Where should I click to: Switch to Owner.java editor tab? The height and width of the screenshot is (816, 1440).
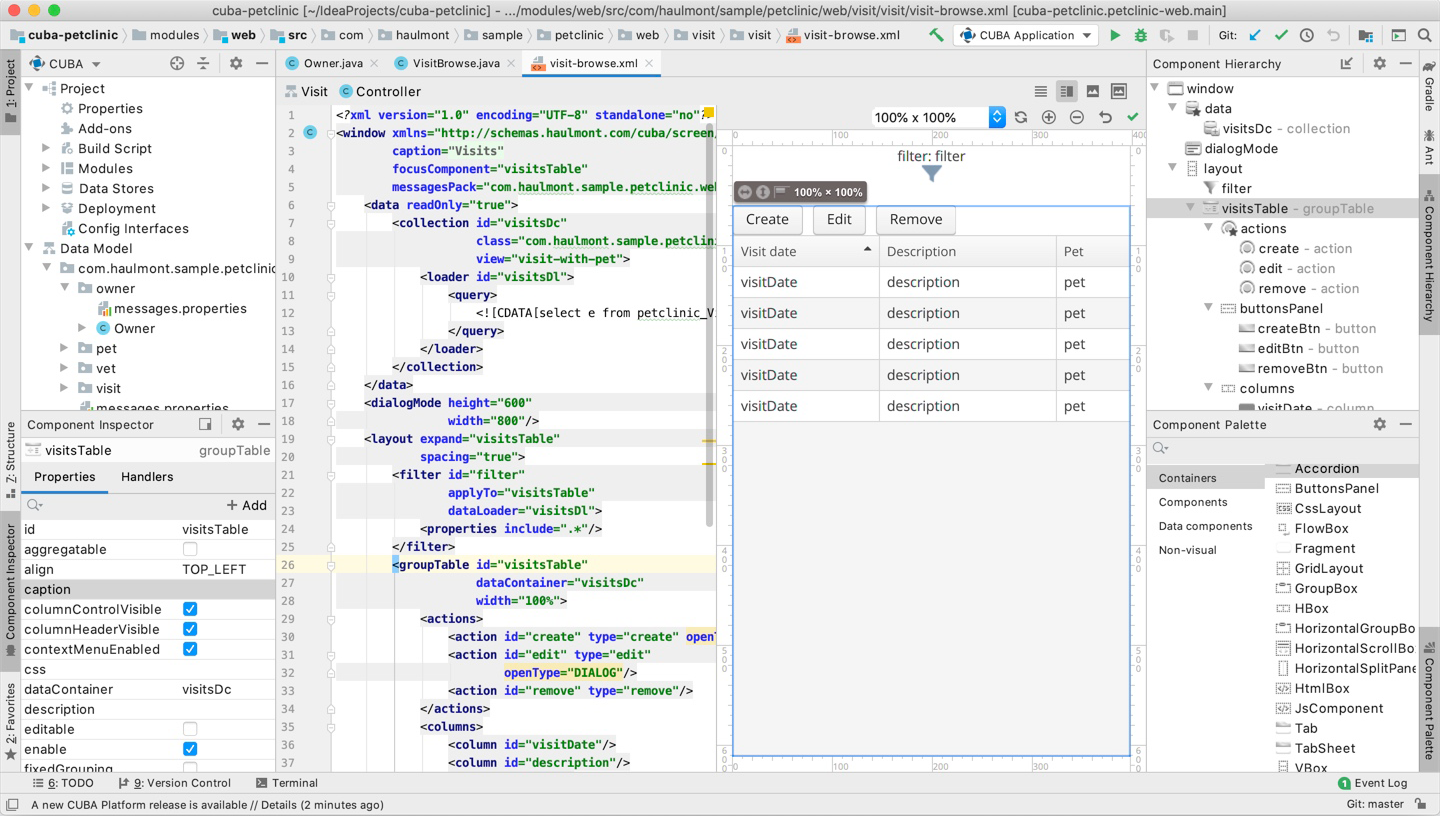click(x=332, y=63)
